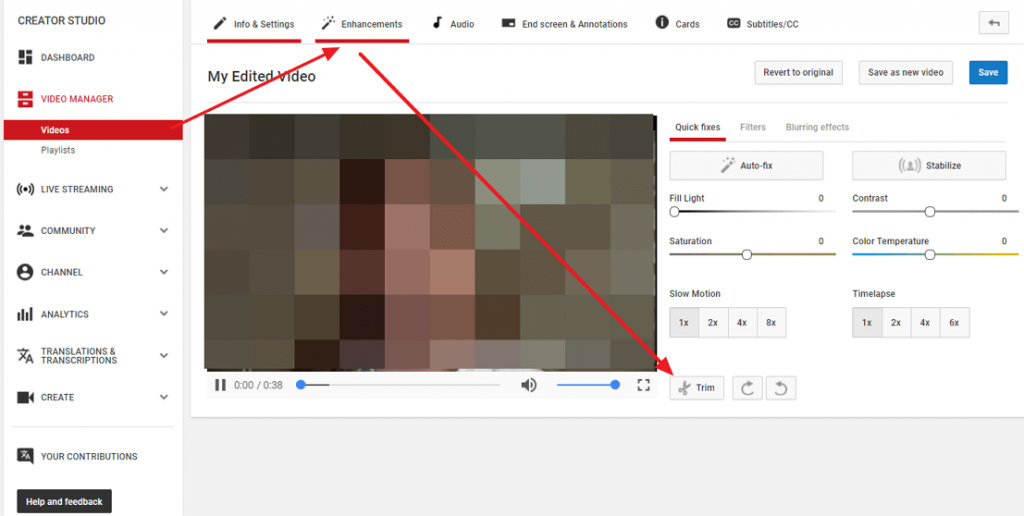This screenshot has width=1024, height=516.
Task: Click the rotate left arrow button
Action: (781, 388)
